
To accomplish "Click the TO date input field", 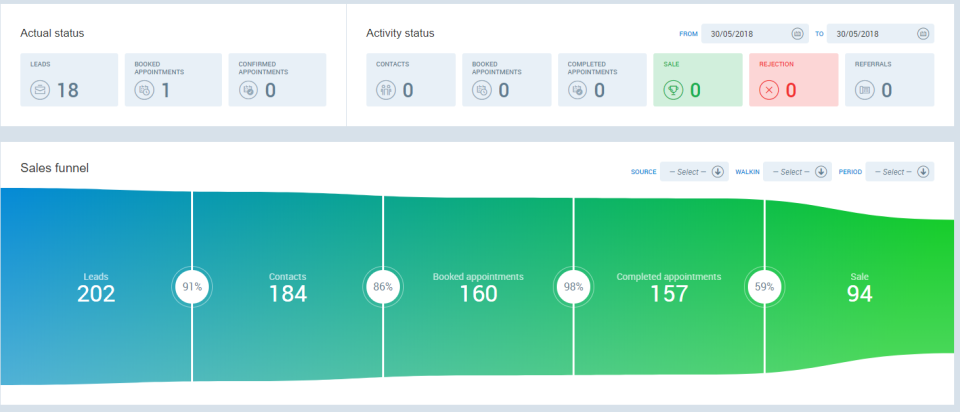I will 870,34.
